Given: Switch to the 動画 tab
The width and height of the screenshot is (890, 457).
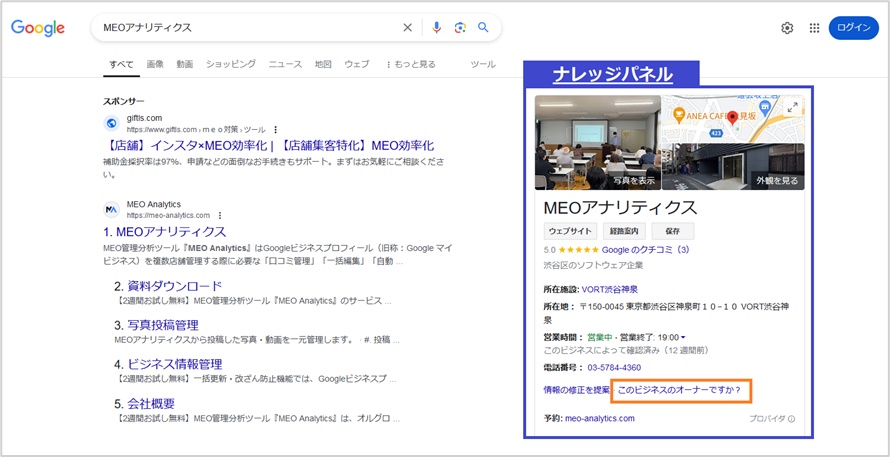Looking at the screenshot, I should point(184,64).
